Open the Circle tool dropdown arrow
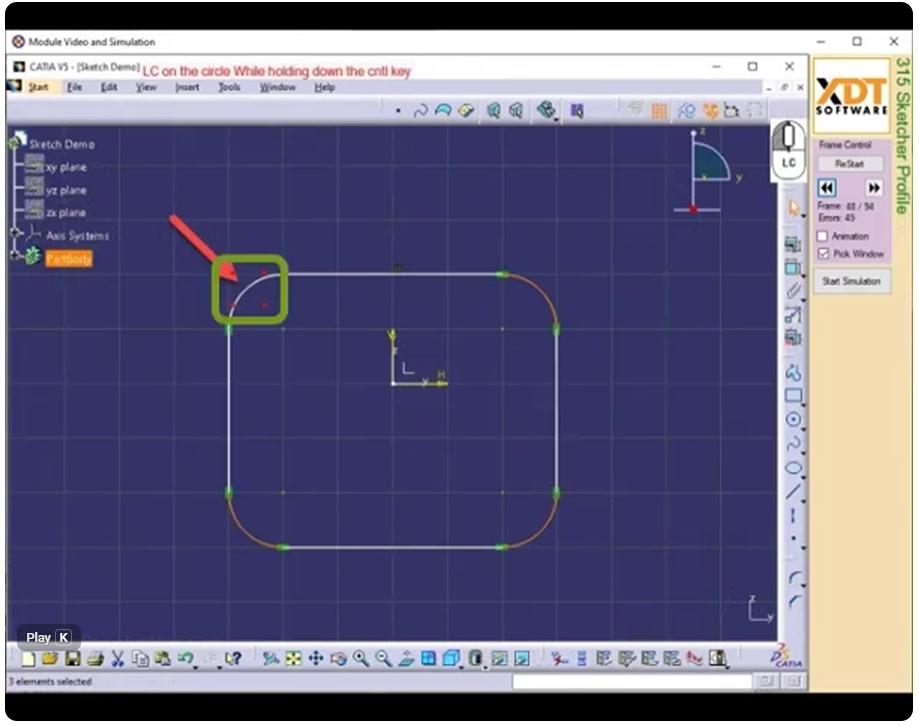The width and height of the screenshot is (919, 726). tap(804, 428)
